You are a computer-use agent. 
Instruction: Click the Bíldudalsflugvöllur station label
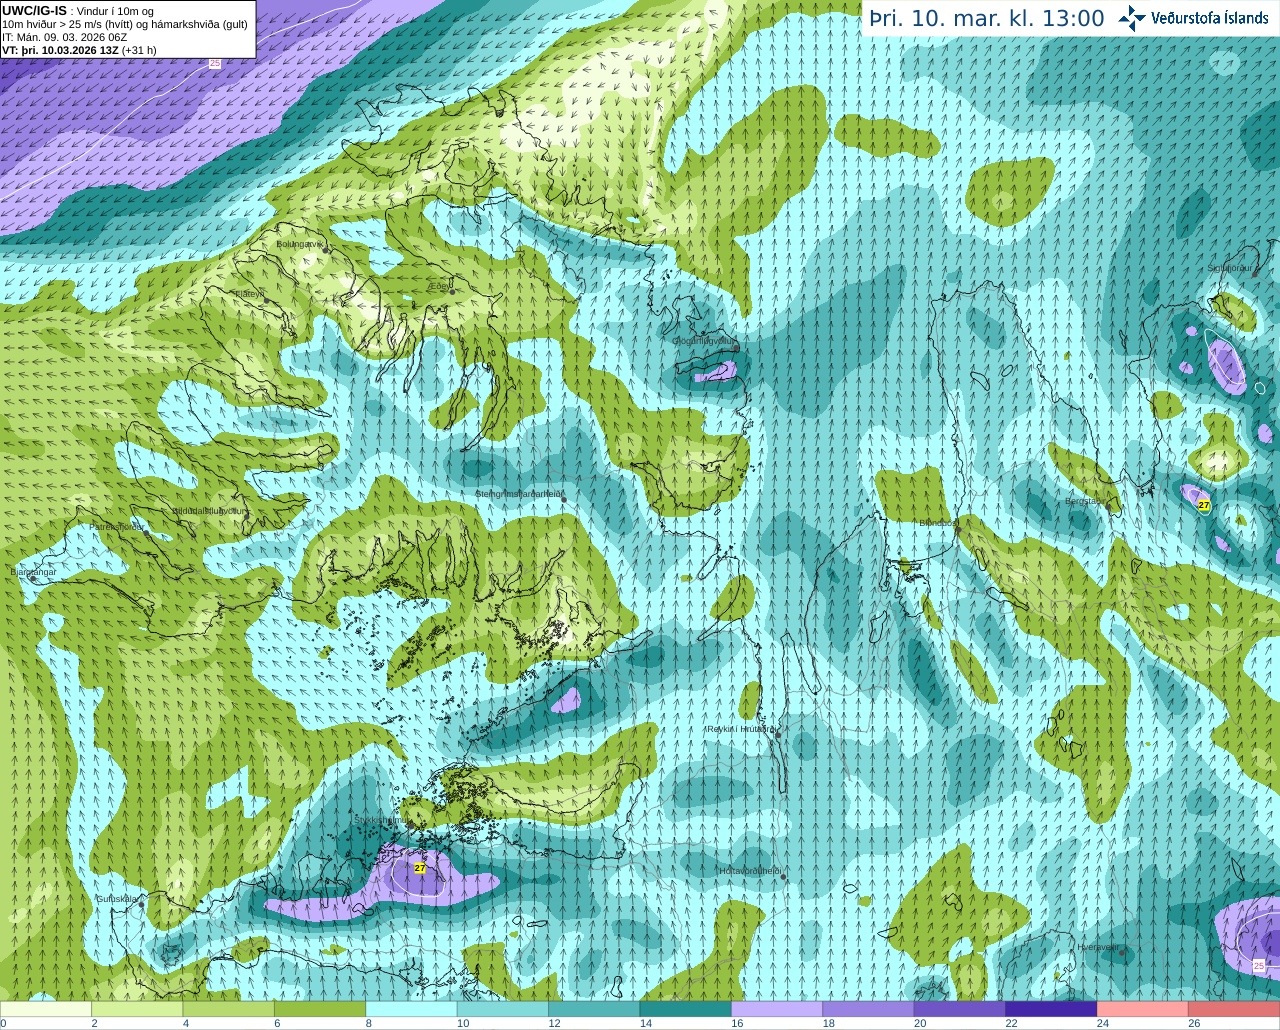209,510
